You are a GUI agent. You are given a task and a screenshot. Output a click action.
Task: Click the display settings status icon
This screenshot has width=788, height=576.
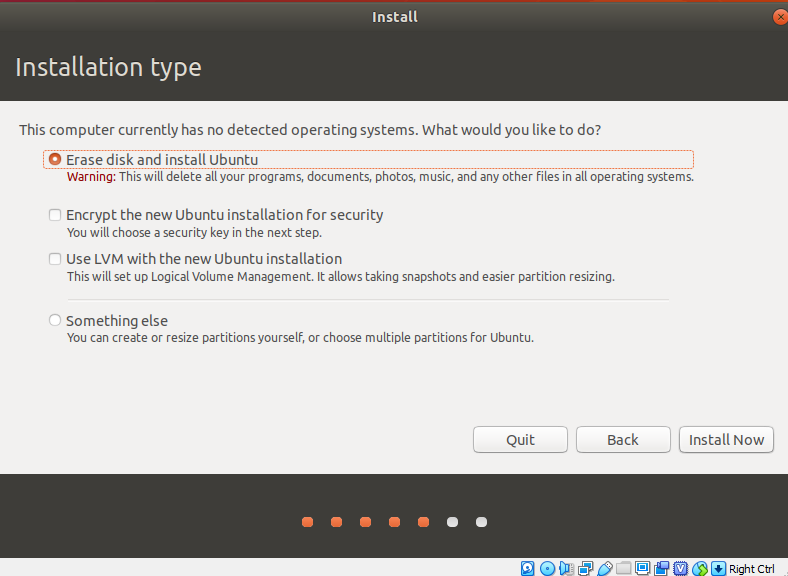[x=642, y=568]
